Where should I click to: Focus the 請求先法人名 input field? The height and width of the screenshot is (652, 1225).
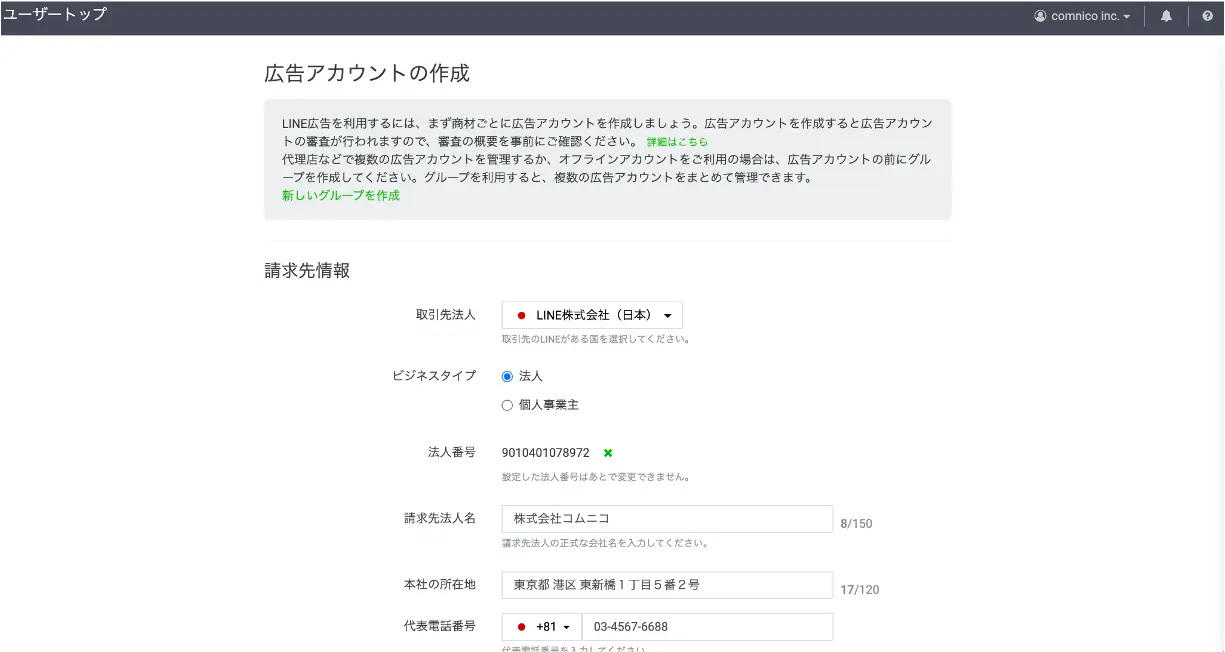[x=667, y=519]
